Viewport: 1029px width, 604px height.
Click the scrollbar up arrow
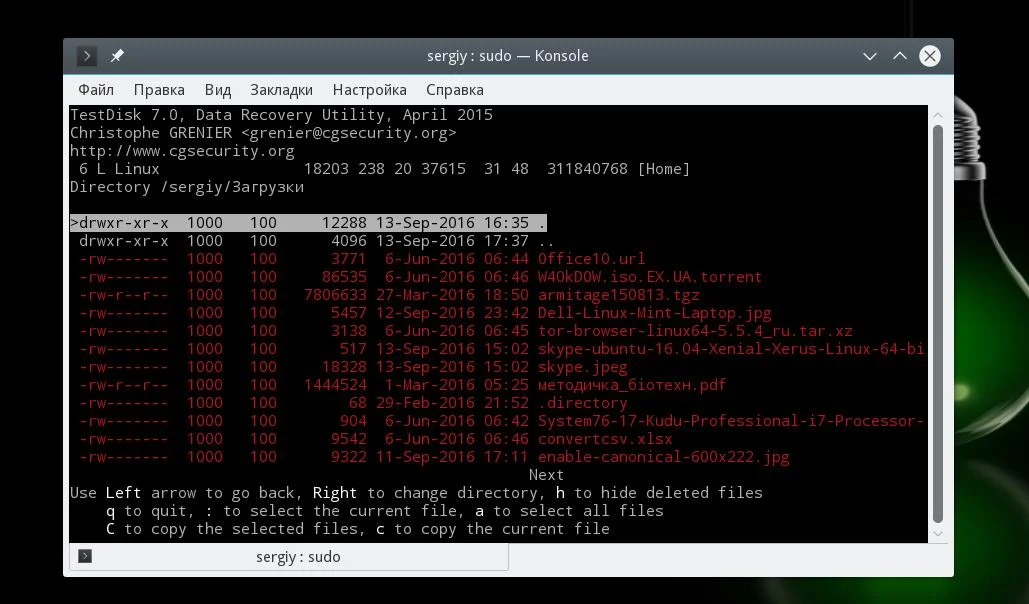click(938, 115)
